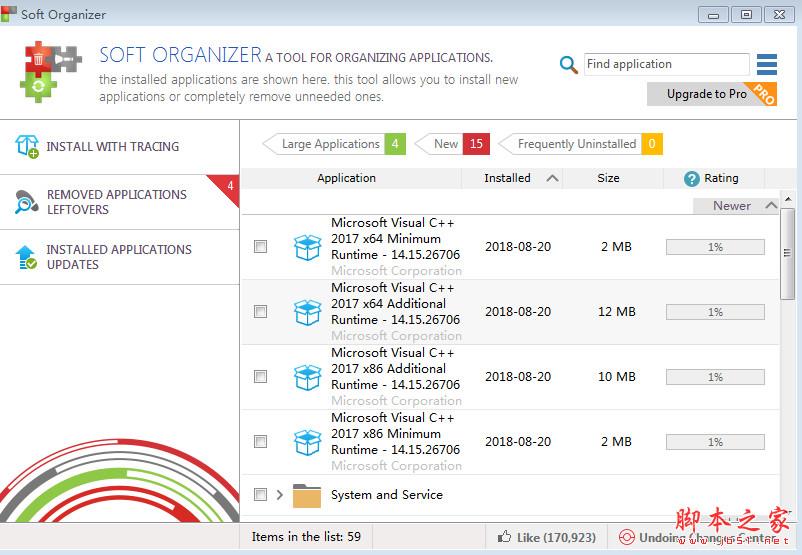
Task: Click the vertical scrollbar thumb
Action: [787, 253]
